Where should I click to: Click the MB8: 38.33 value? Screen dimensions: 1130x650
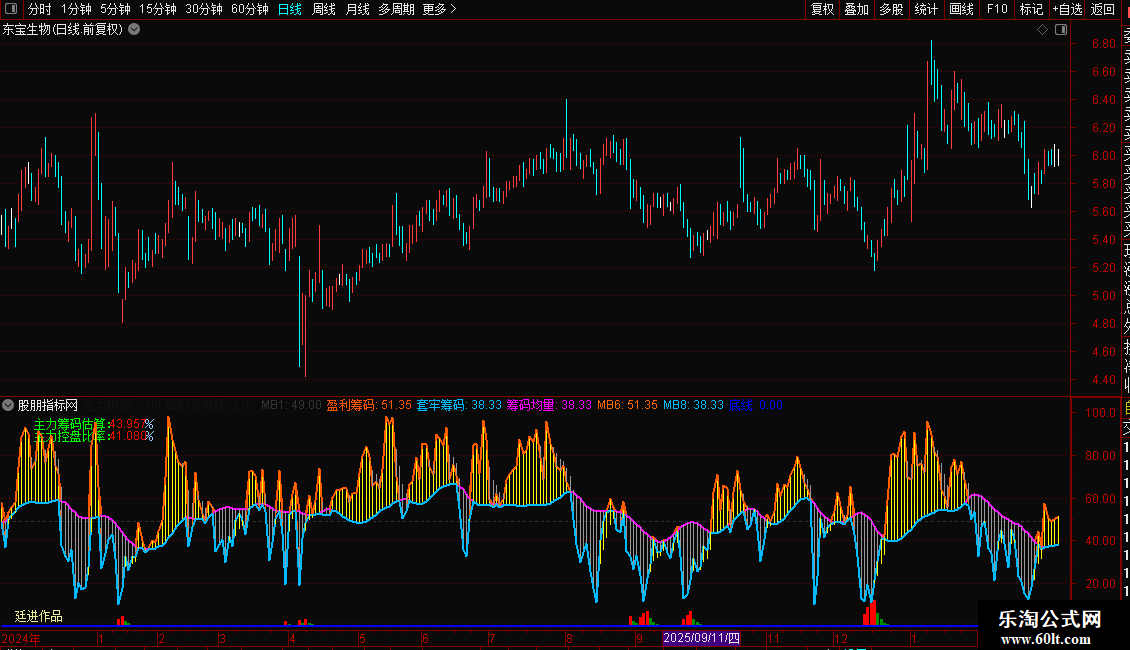tap(693, 405)
